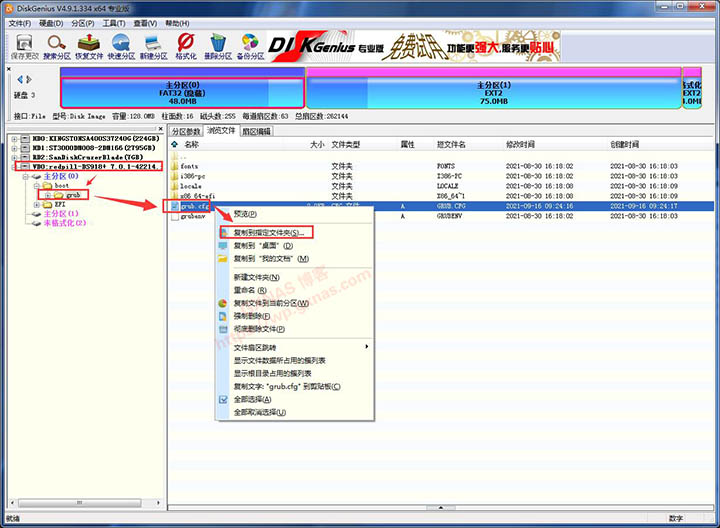Open the 备份分区 (Backup Partition) tool

point(250,46)
